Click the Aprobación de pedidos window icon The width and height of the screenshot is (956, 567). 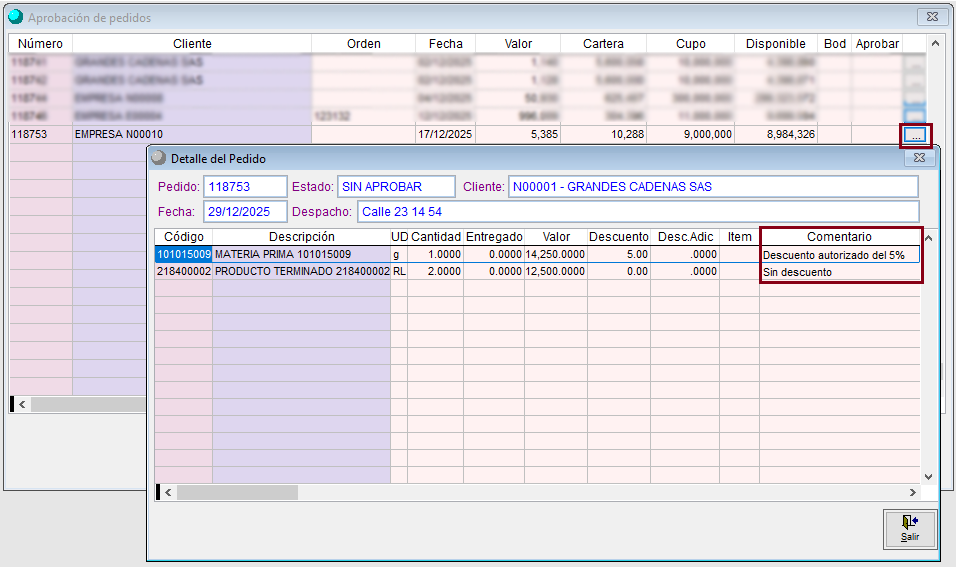pyautogui.click(x=15, y=17)
